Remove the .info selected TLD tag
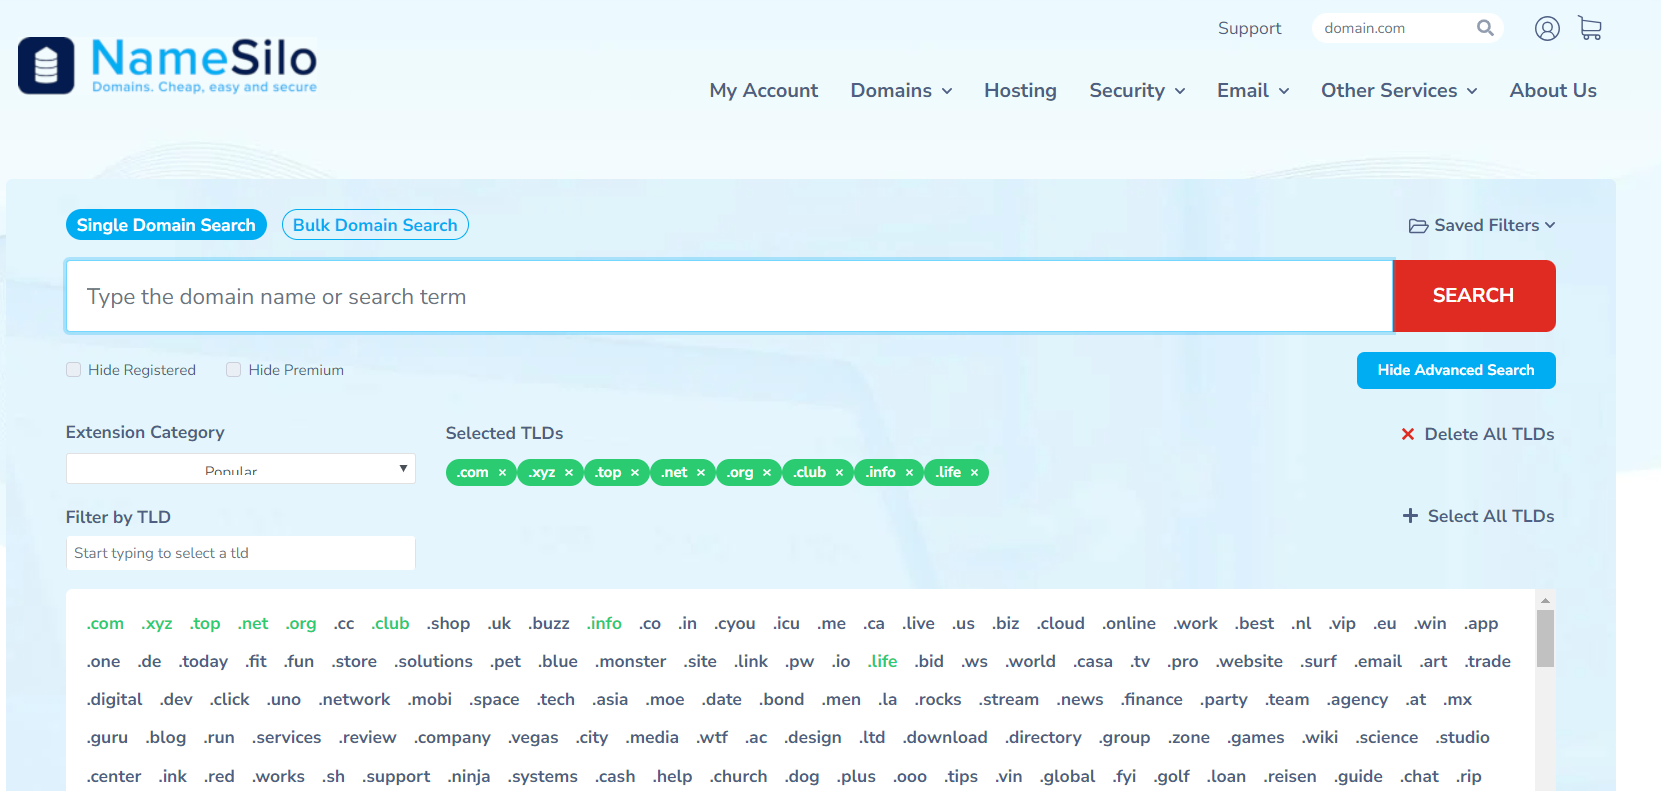This screenshot has height=791, width=1661. coord(909,473)
